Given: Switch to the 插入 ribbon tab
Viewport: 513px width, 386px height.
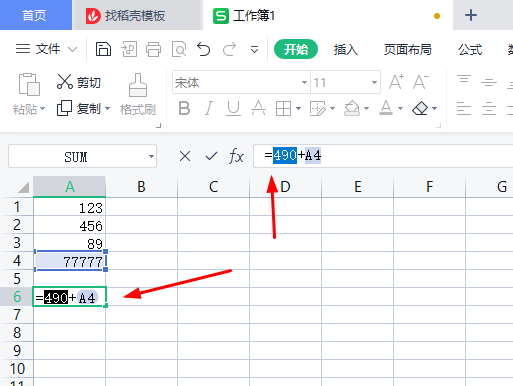Looking at the screenshot, I should coord(346,50).
